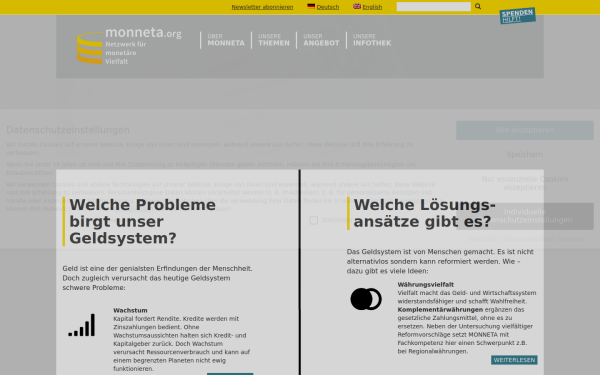Click the bold word Komplementärwährungen
This screenshot has width=600, height=375.
coord(440,310)
